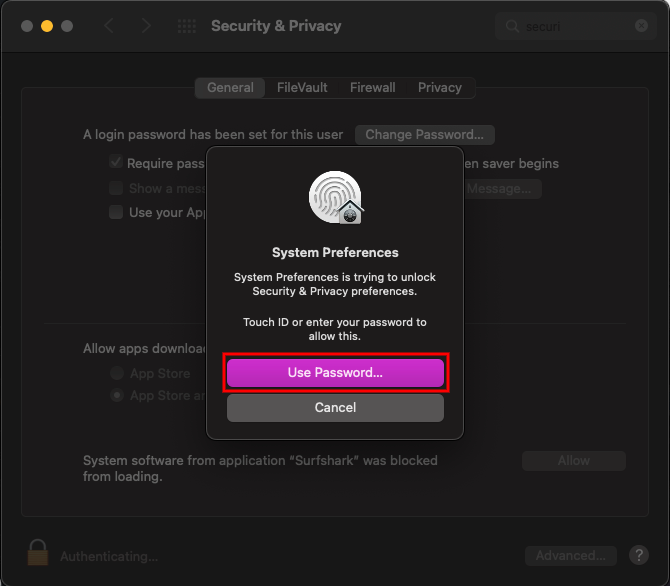This screenshot has height=586, width=670.
Task: Clear the search field with the x icon
Action: point(641,26)
